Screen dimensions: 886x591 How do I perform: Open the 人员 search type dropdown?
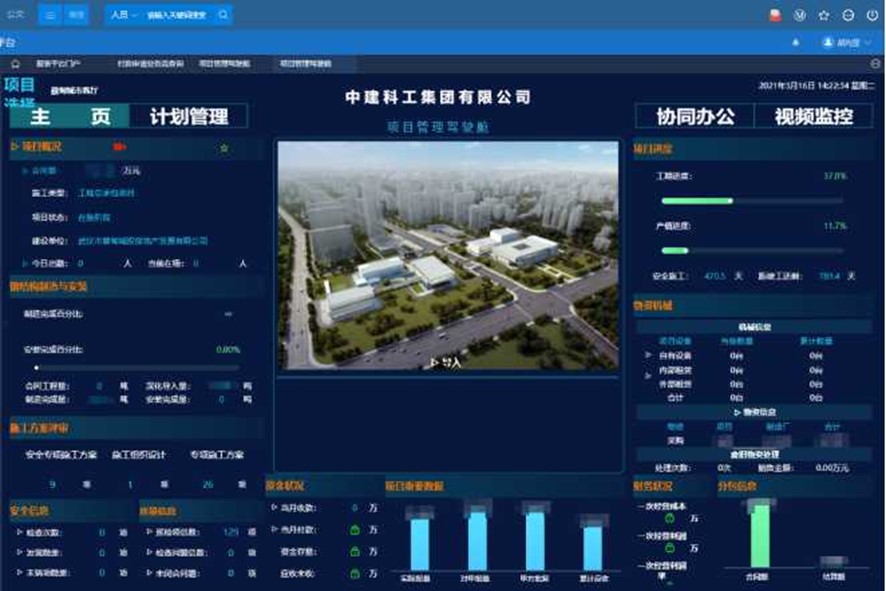124,15
